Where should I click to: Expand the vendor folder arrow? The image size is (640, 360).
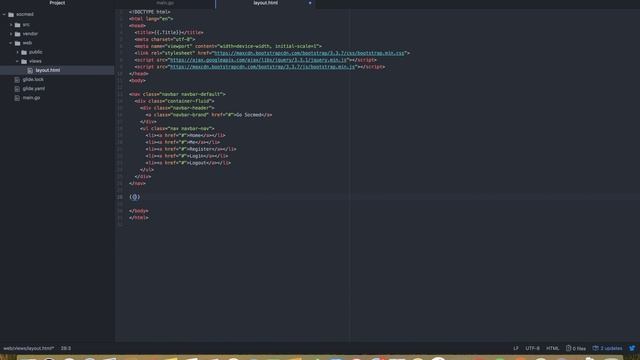pos(11,34)
